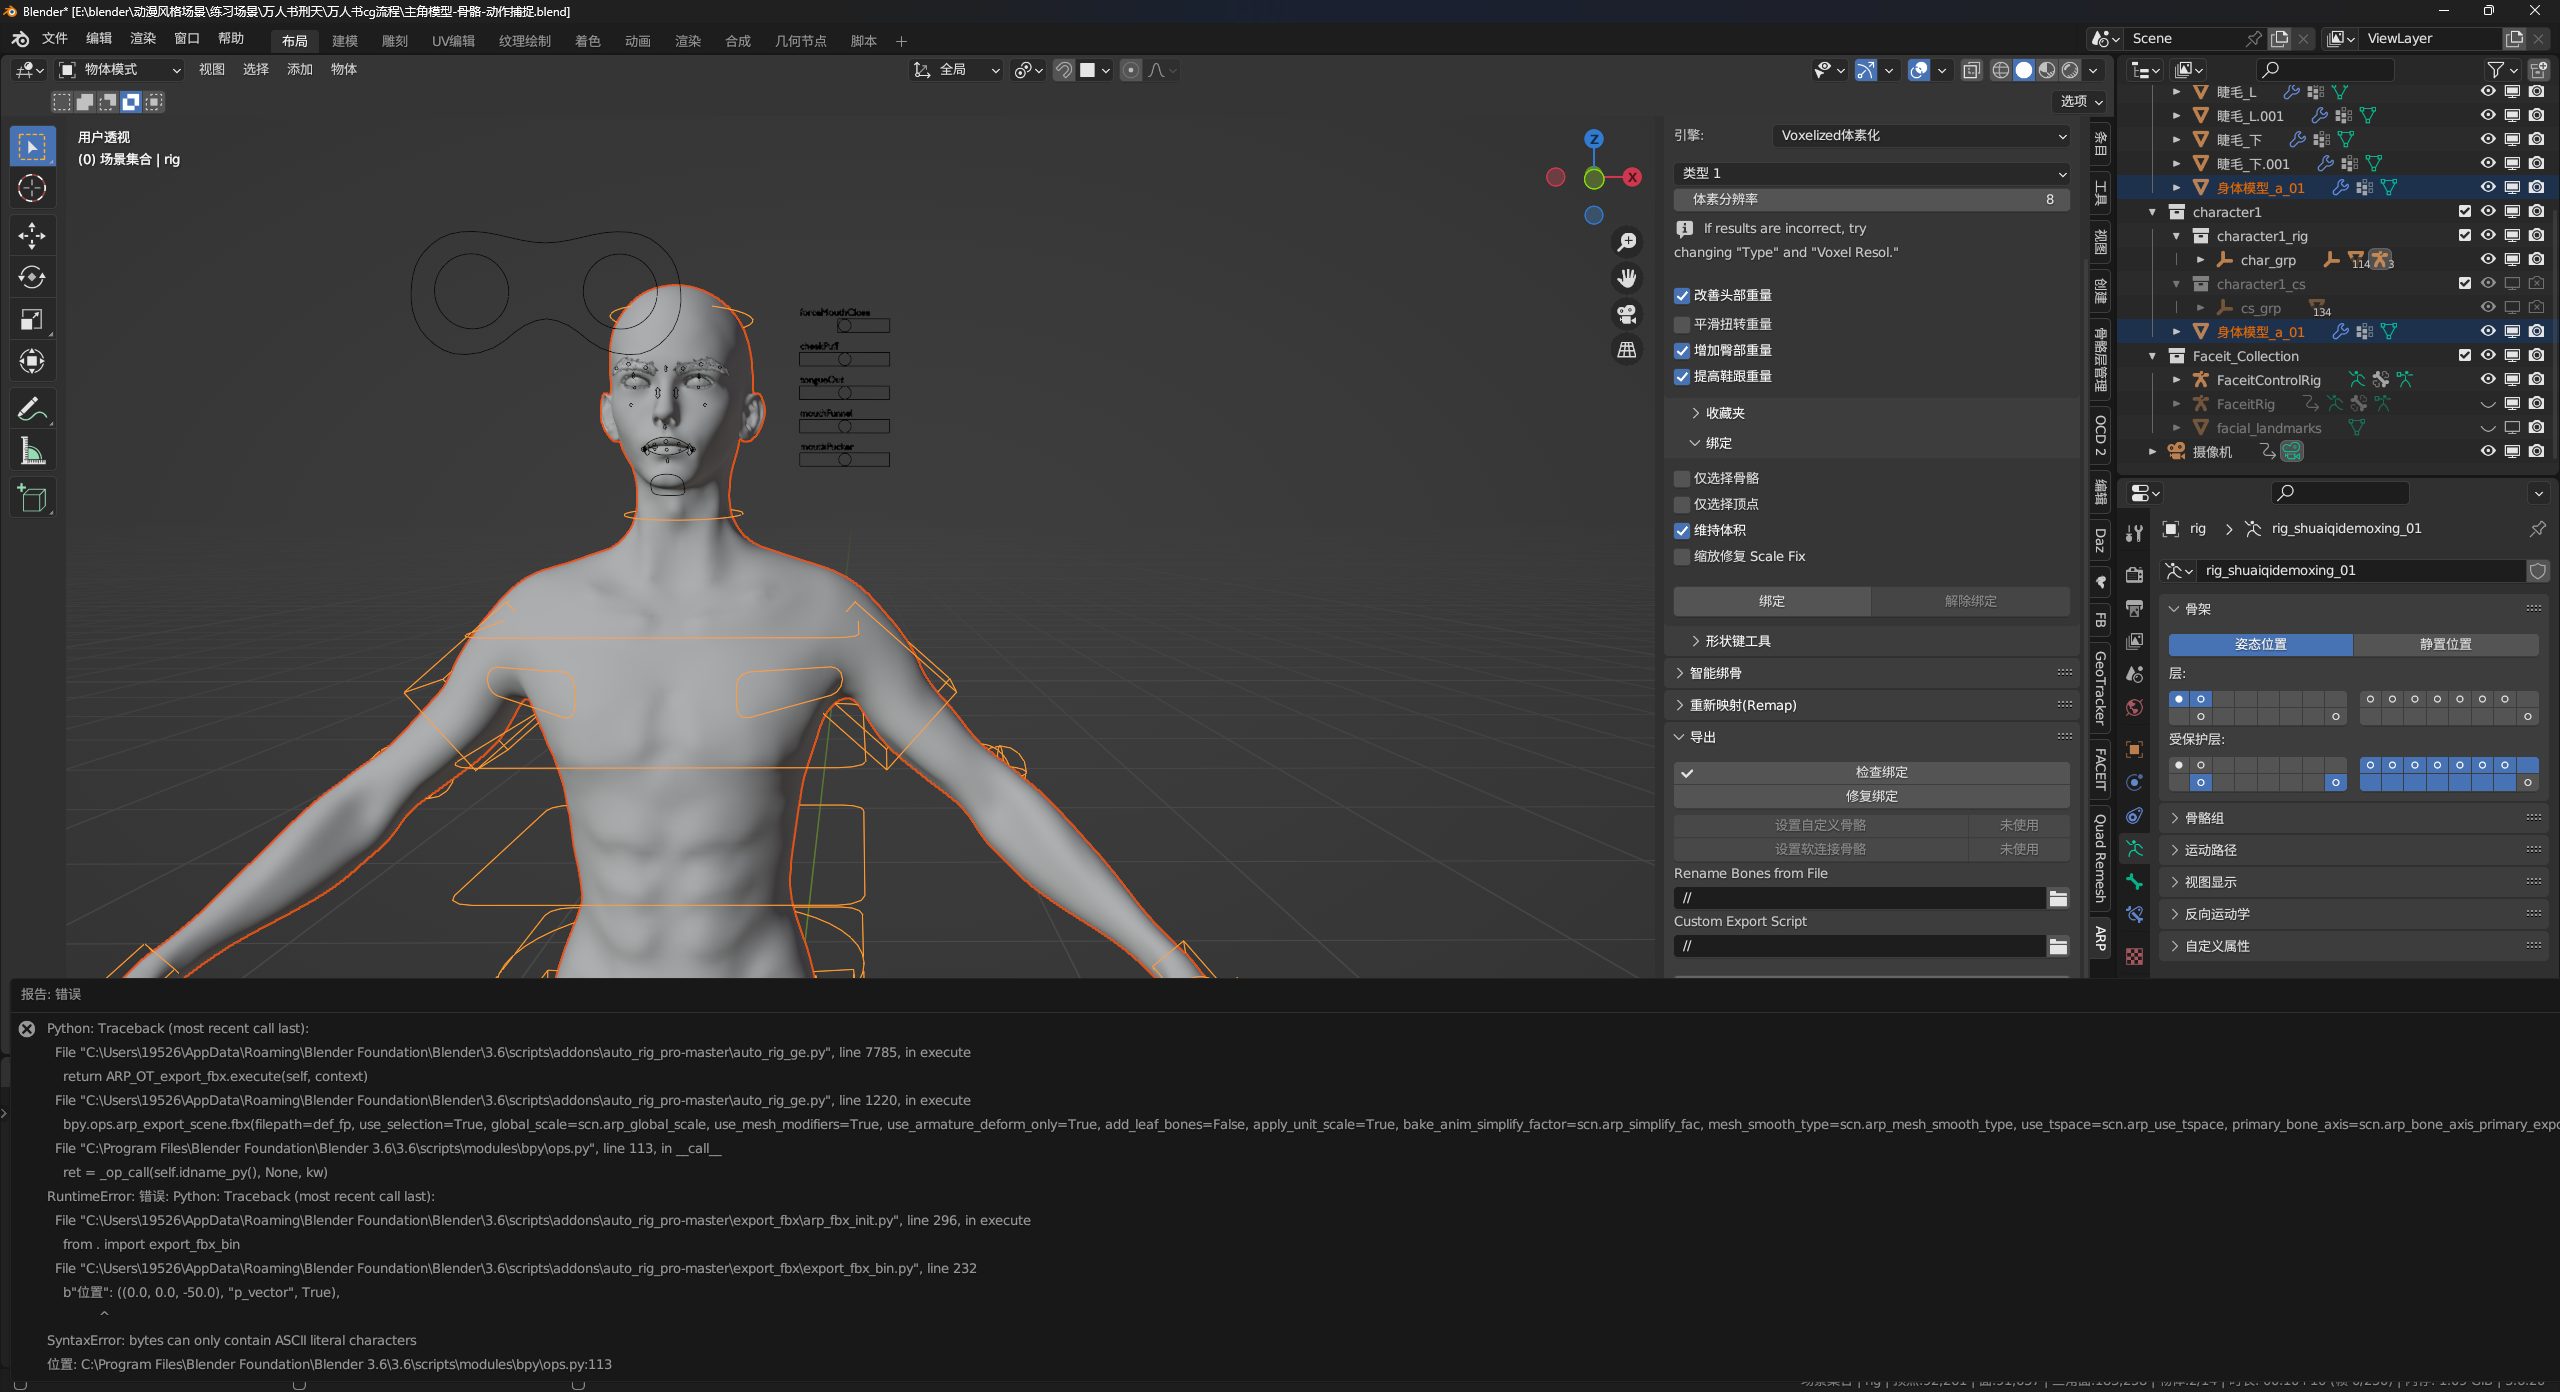Click the rig_shuaiqidemoxing_01 name field
Screen dimensions: 2560x1392
[2360, 571]
